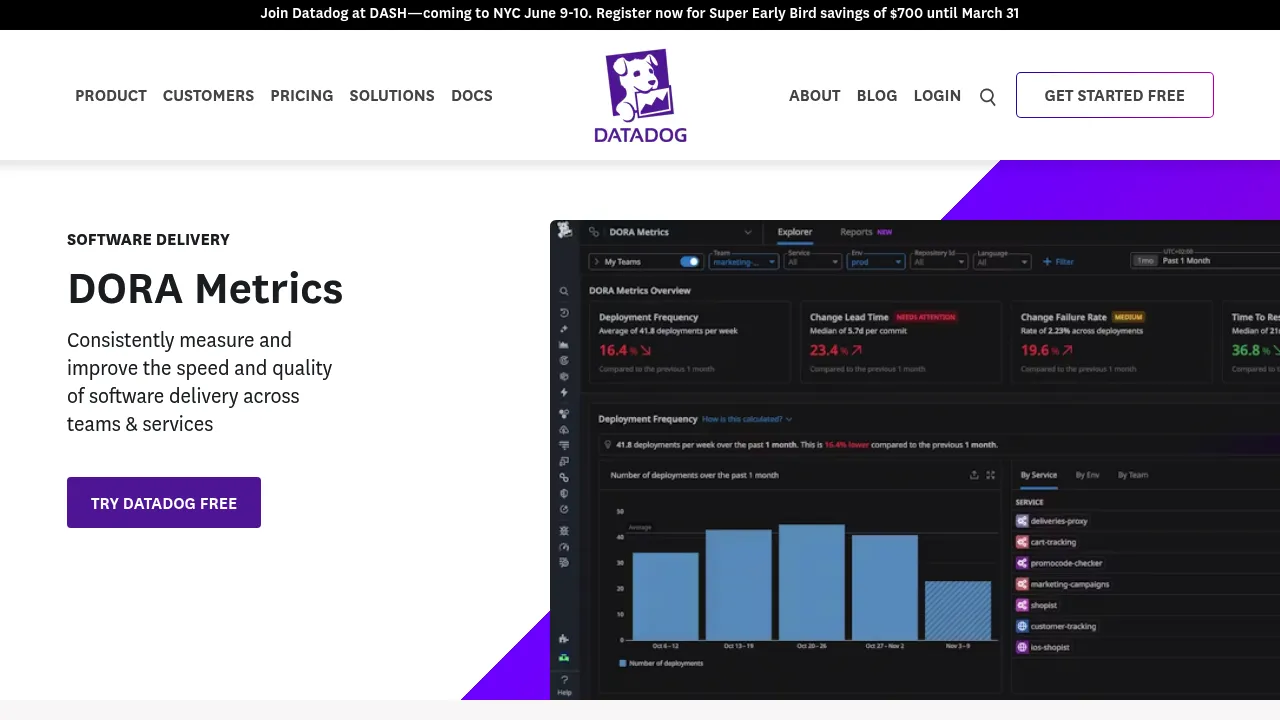1280x720 pixels.
Task: Click the customer-tracking globe icon
Action: pyautogui.click(x=1022, y=626)
